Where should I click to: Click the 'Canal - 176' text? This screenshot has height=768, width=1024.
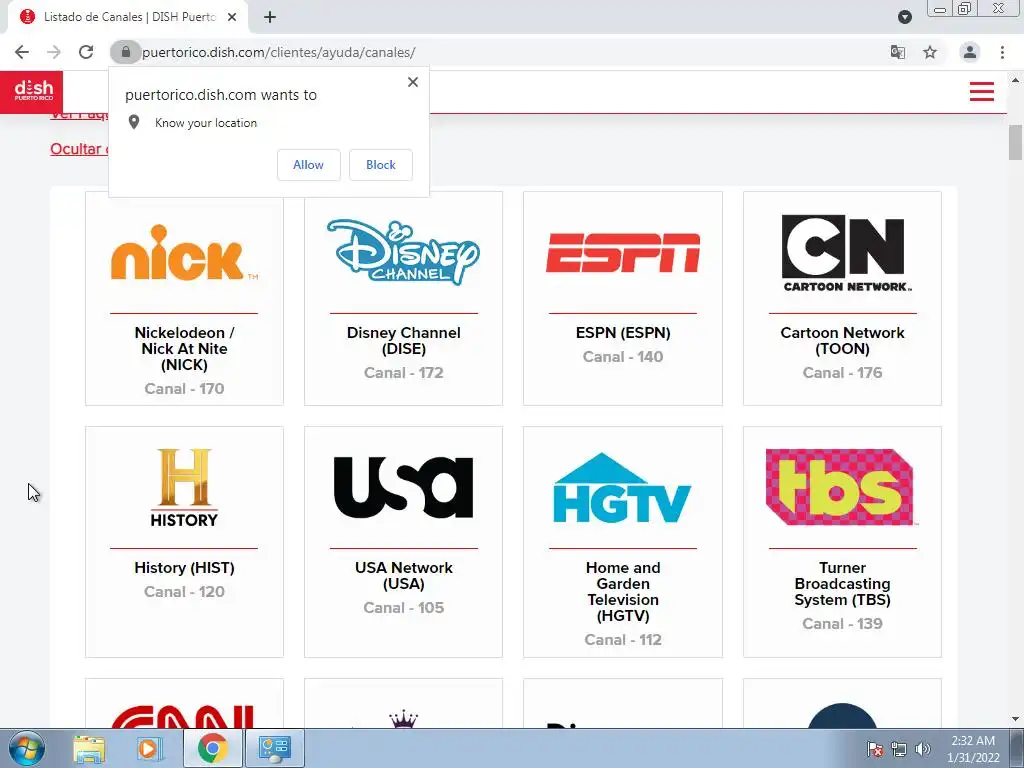point(842,372)
